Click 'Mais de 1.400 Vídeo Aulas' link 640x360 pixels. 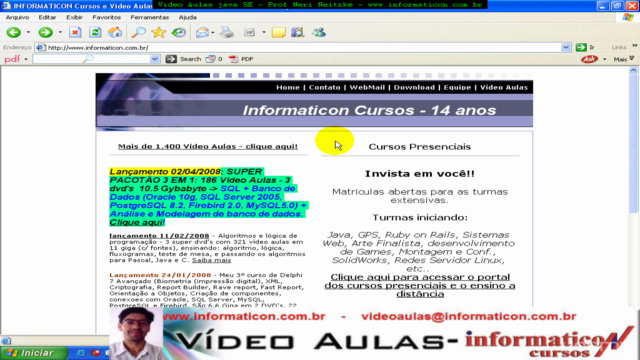[208, 146]
